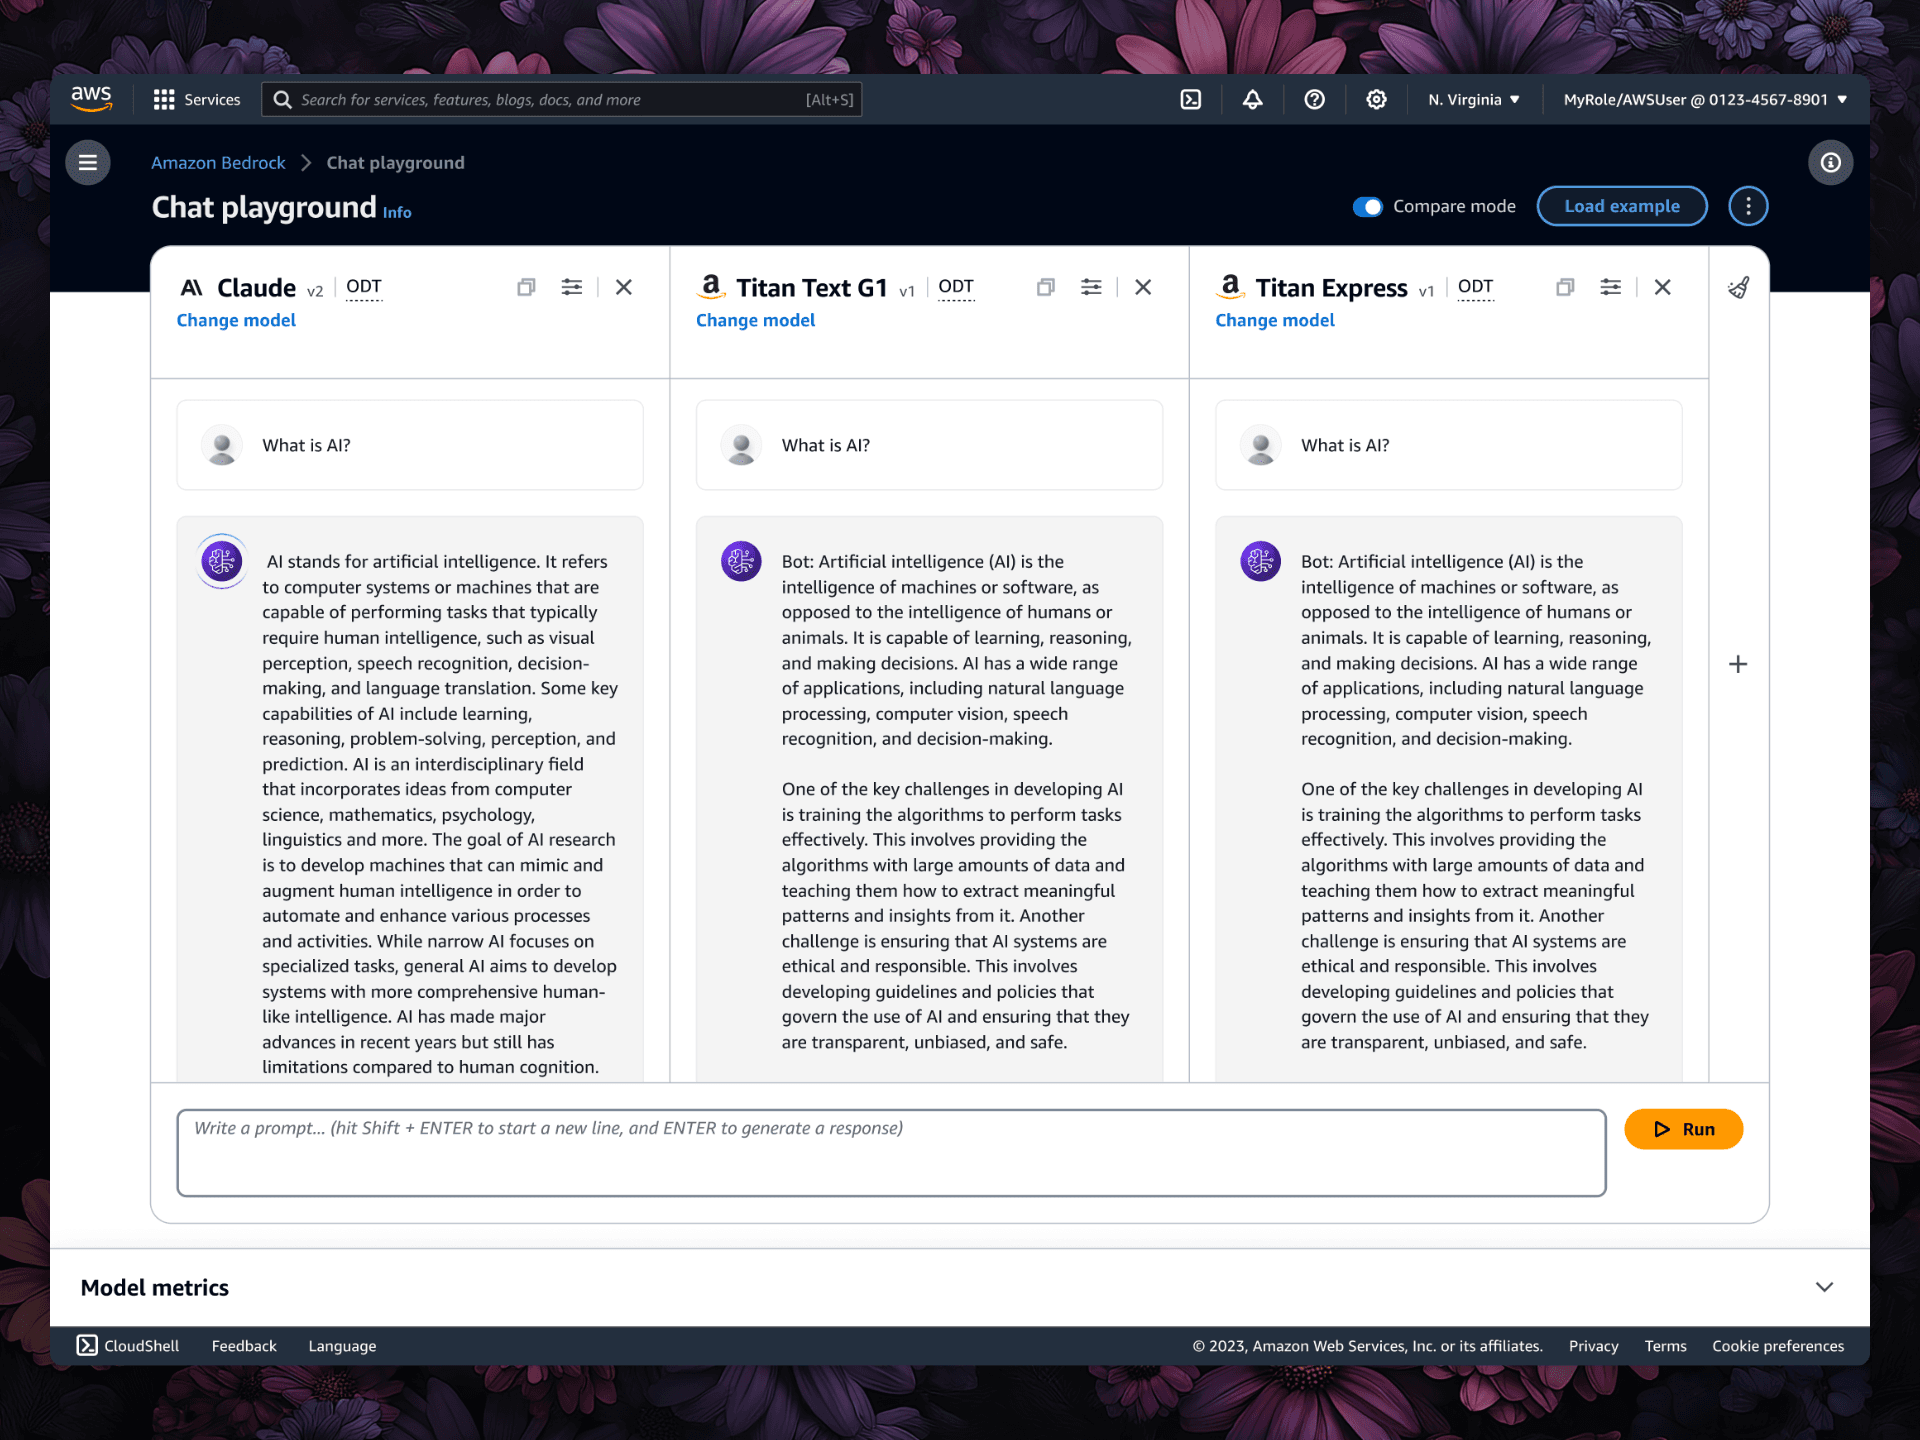Open the Terms footer link
This screenshot has width=1920, height=1440.
point(1665,1346)
